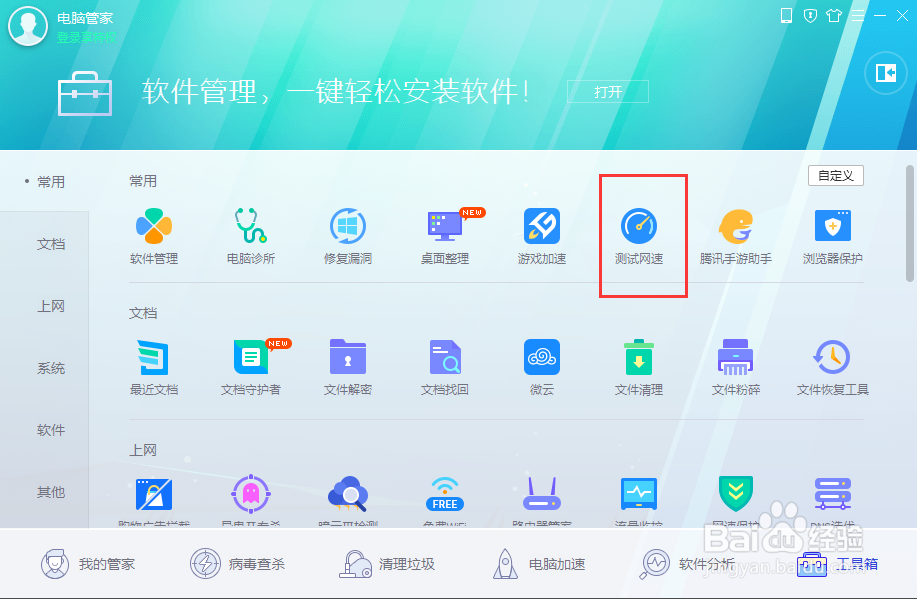Viewport: 917px width, 599px height.
Task: Click the 打开 button in banner
Action: (x=608, y=92)
